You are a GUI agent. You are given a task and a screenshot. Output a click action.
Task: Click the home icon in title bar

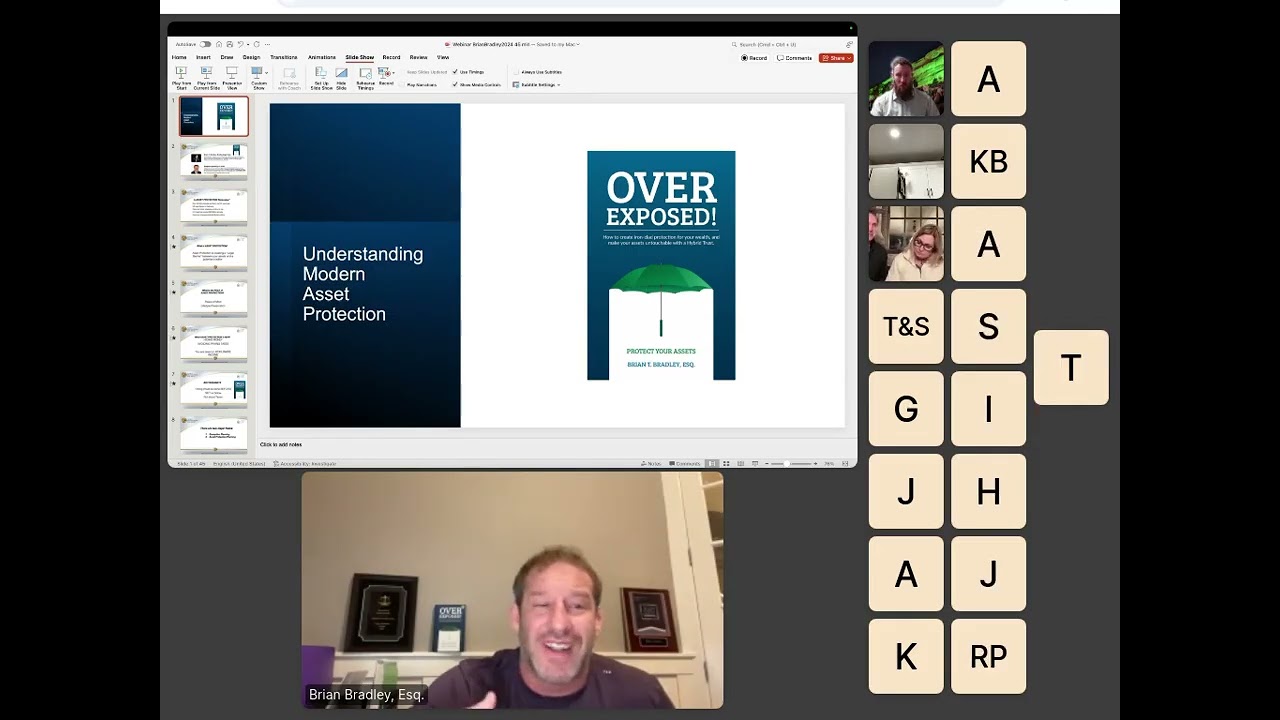click(219, 44)
